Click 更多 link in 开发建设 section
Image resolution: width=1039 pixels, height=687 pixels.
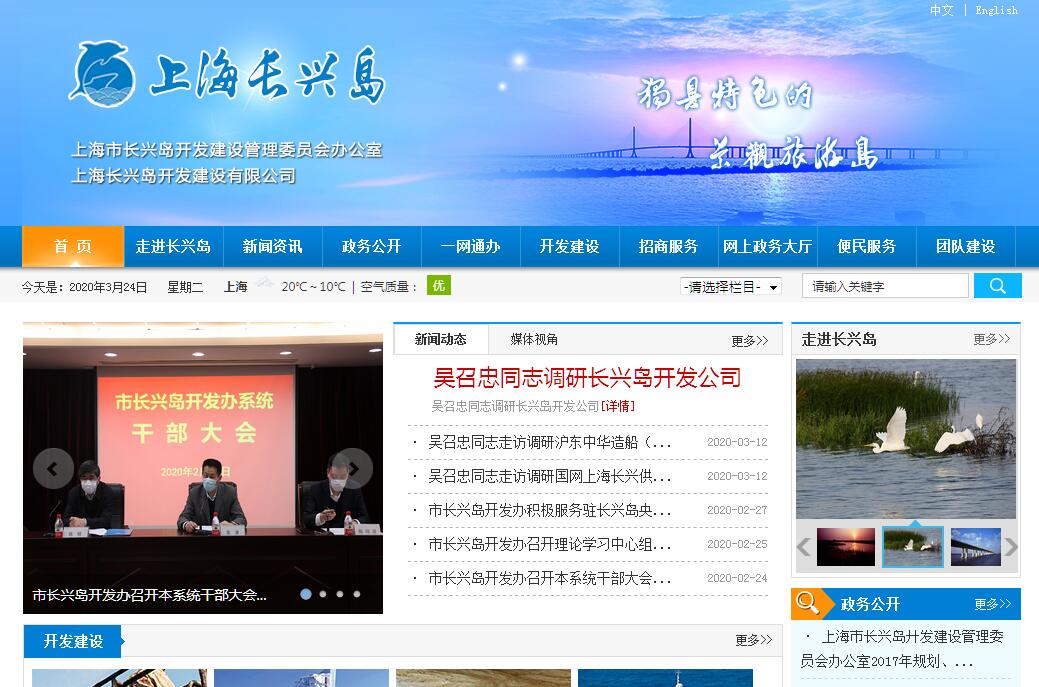tap(753, 640)
